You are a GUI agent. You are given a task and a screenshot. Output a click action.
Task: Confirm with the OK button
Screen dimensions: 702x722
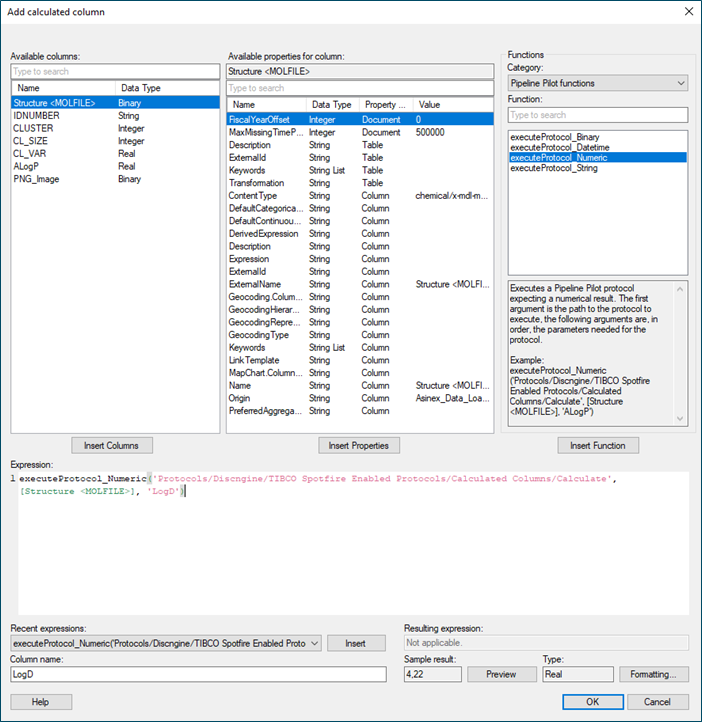coord(593,702)
